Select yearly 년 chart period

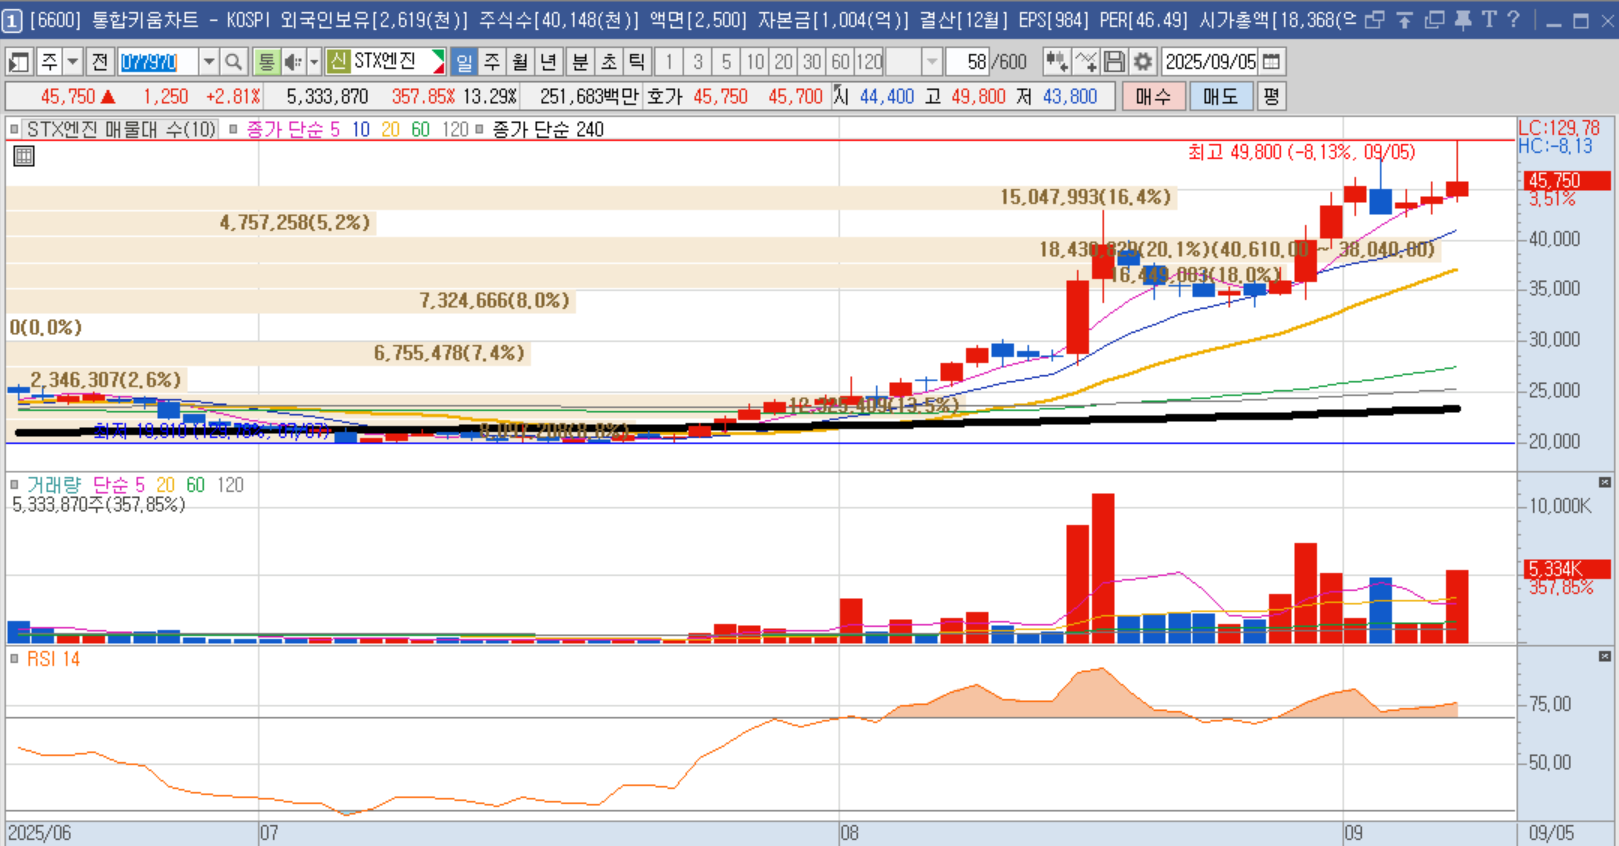(548, 62)
